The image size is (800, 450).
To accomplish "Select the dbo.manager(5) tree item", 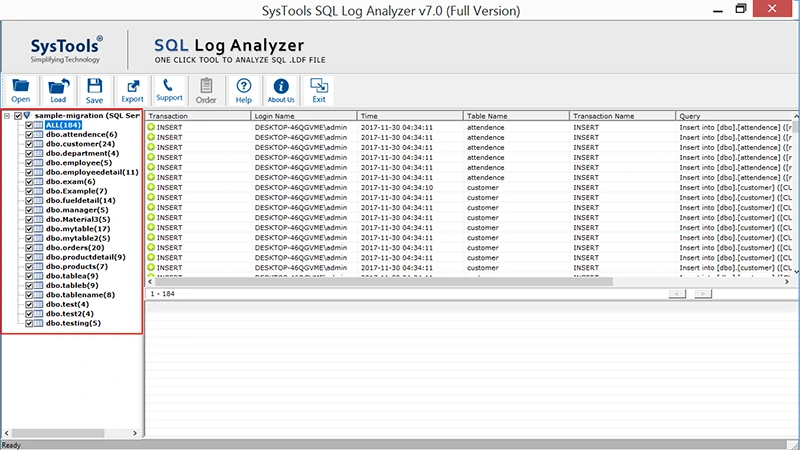I will pyautogui.click(x=77, y=210).
